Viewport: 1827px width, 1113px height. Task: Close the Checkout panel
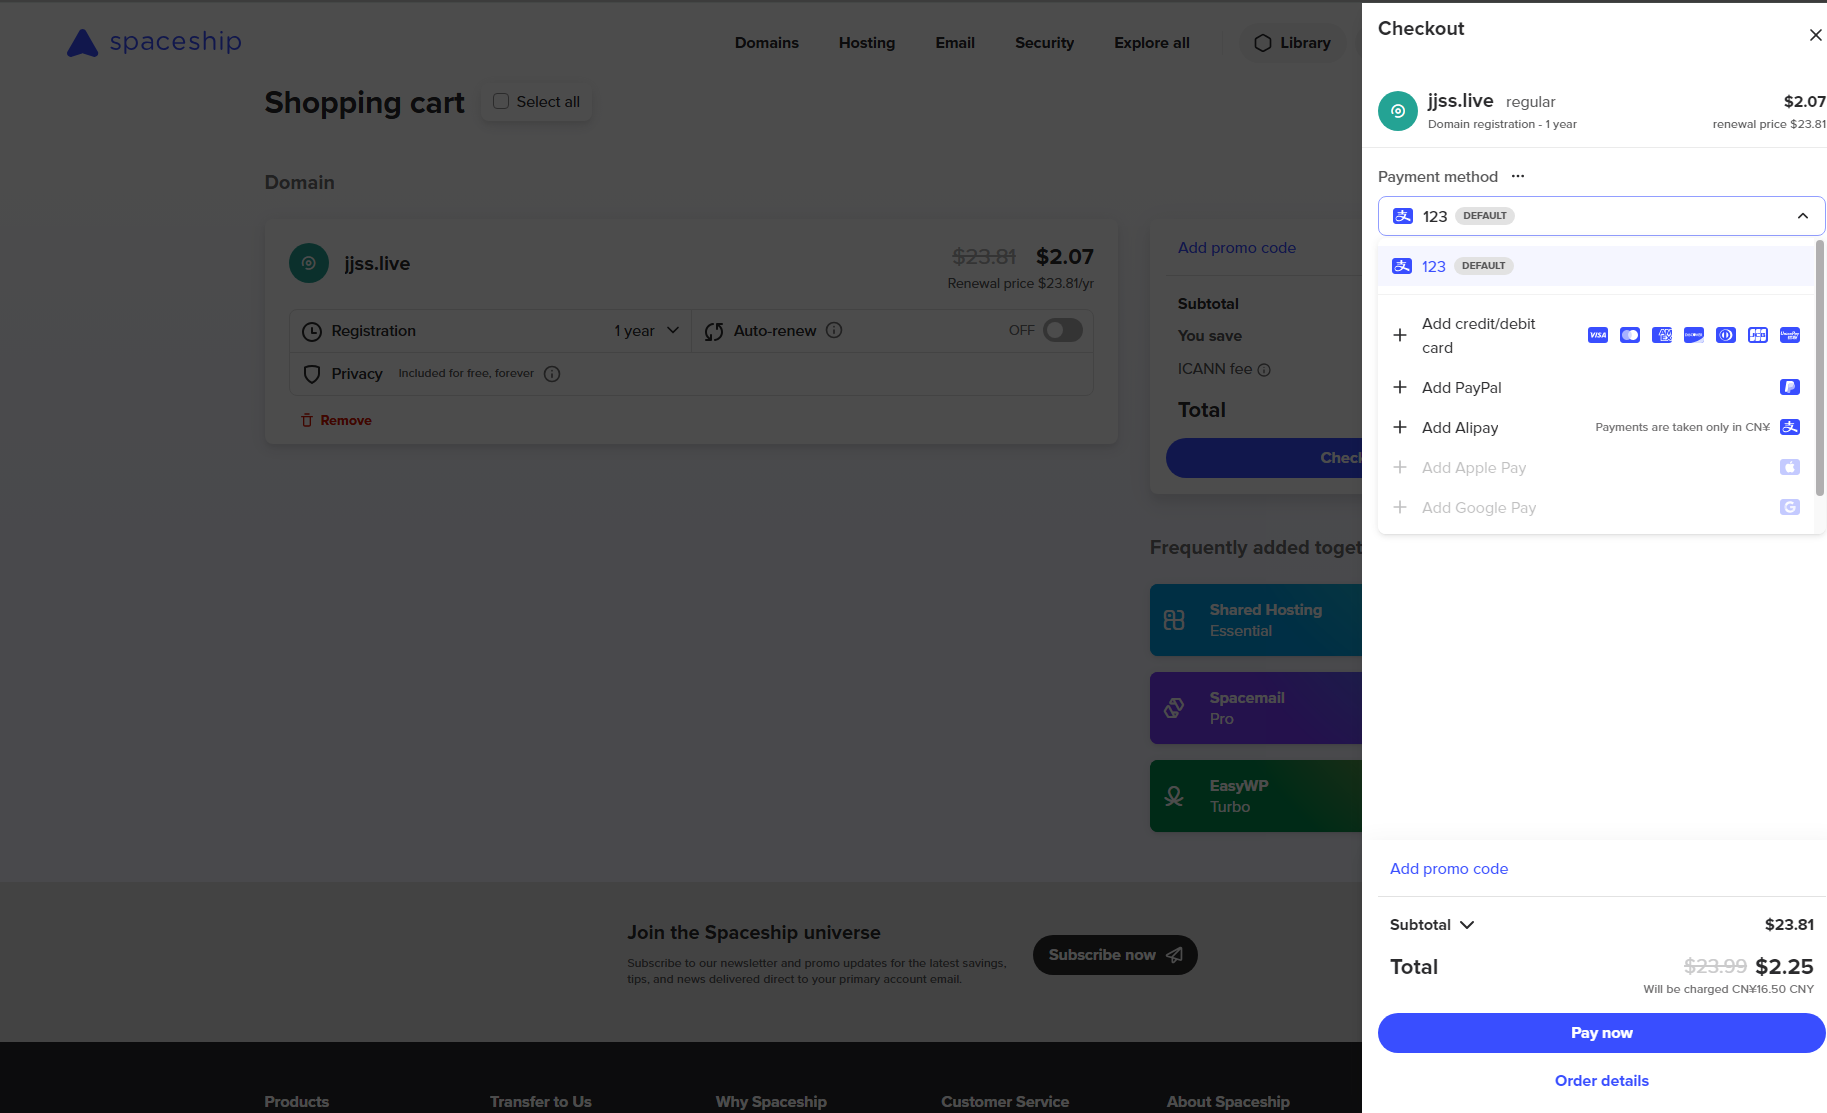1815,35
